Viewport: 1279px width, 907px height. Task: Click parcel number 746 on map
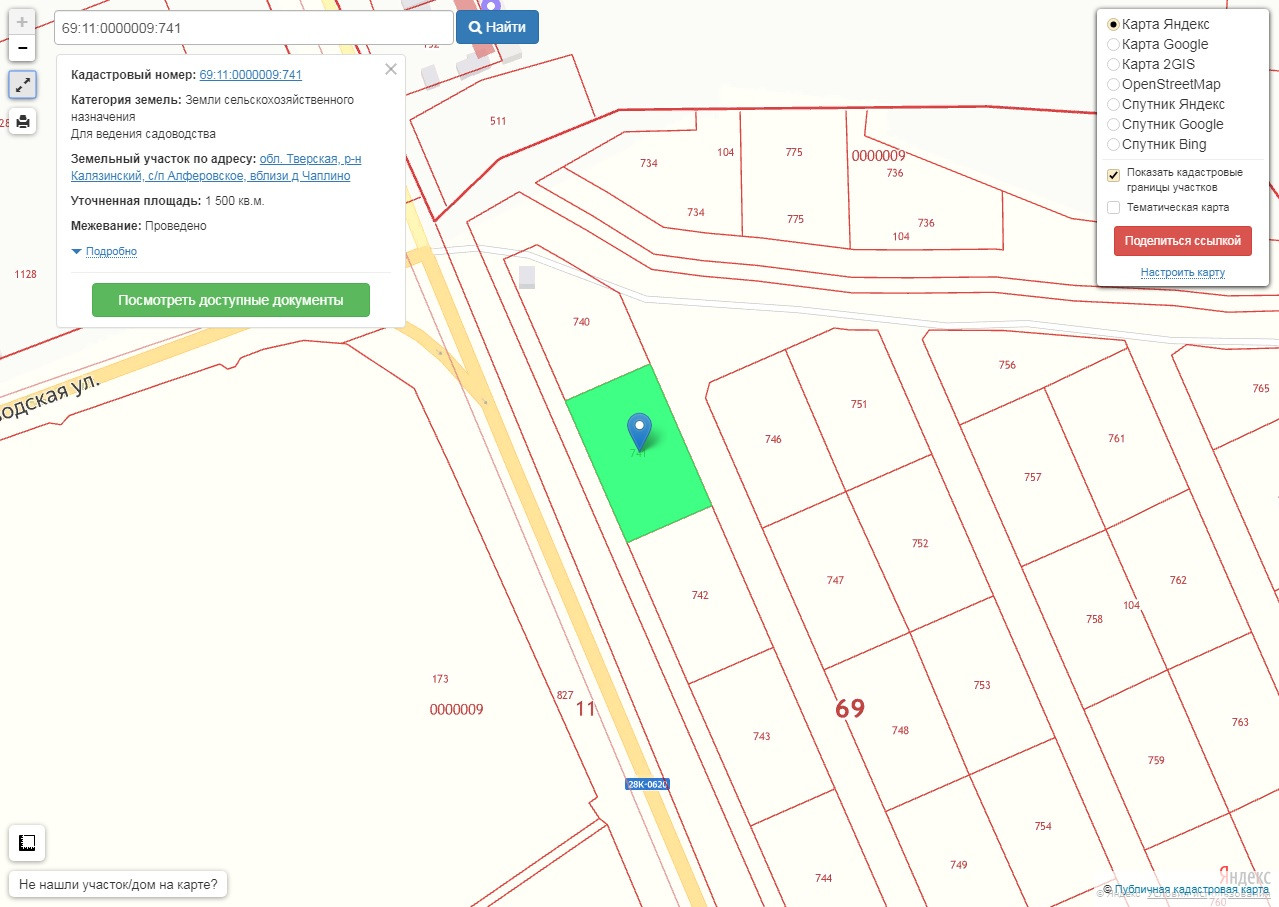(773, 439)
